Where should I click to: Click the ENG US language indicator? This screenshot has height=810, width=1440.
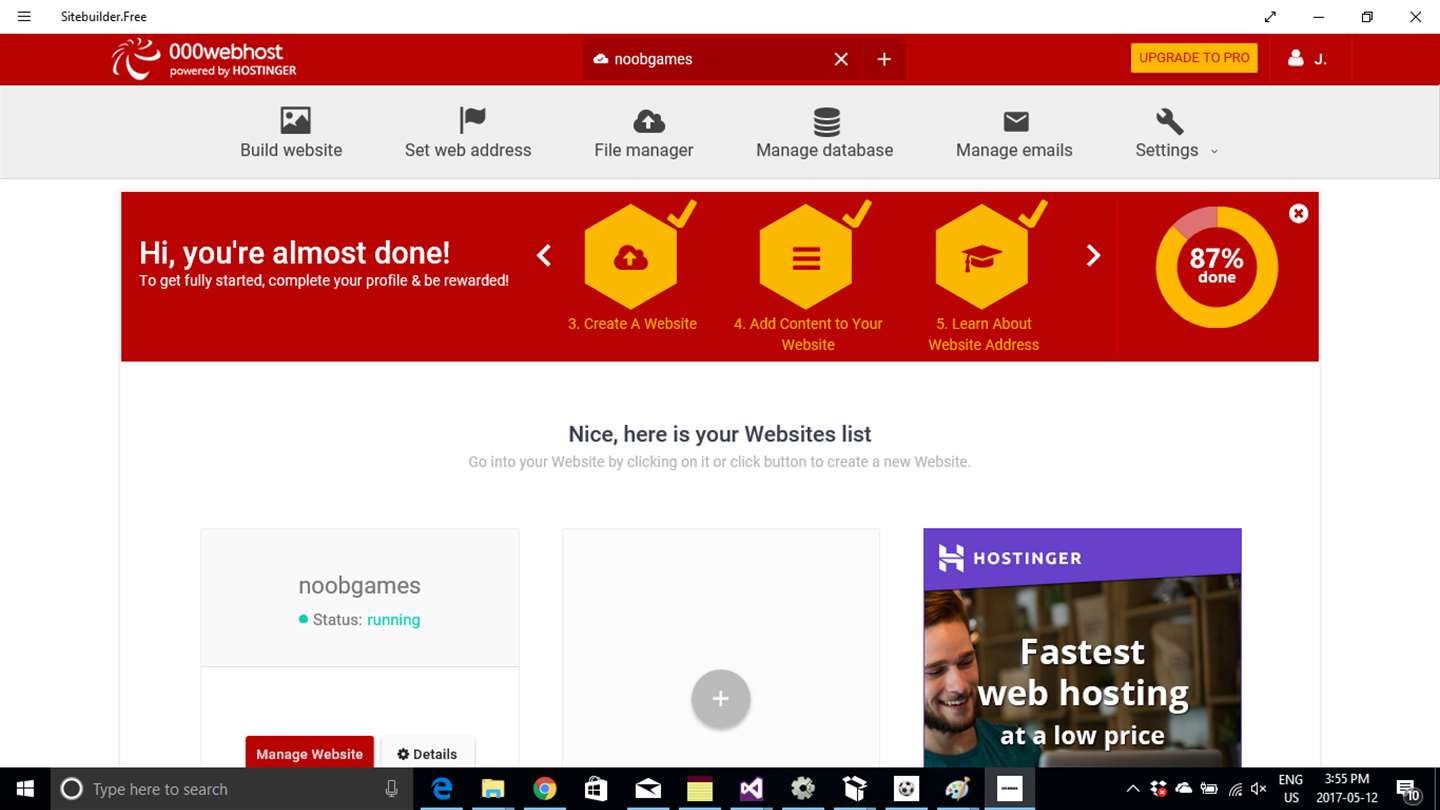point(1291,789)
